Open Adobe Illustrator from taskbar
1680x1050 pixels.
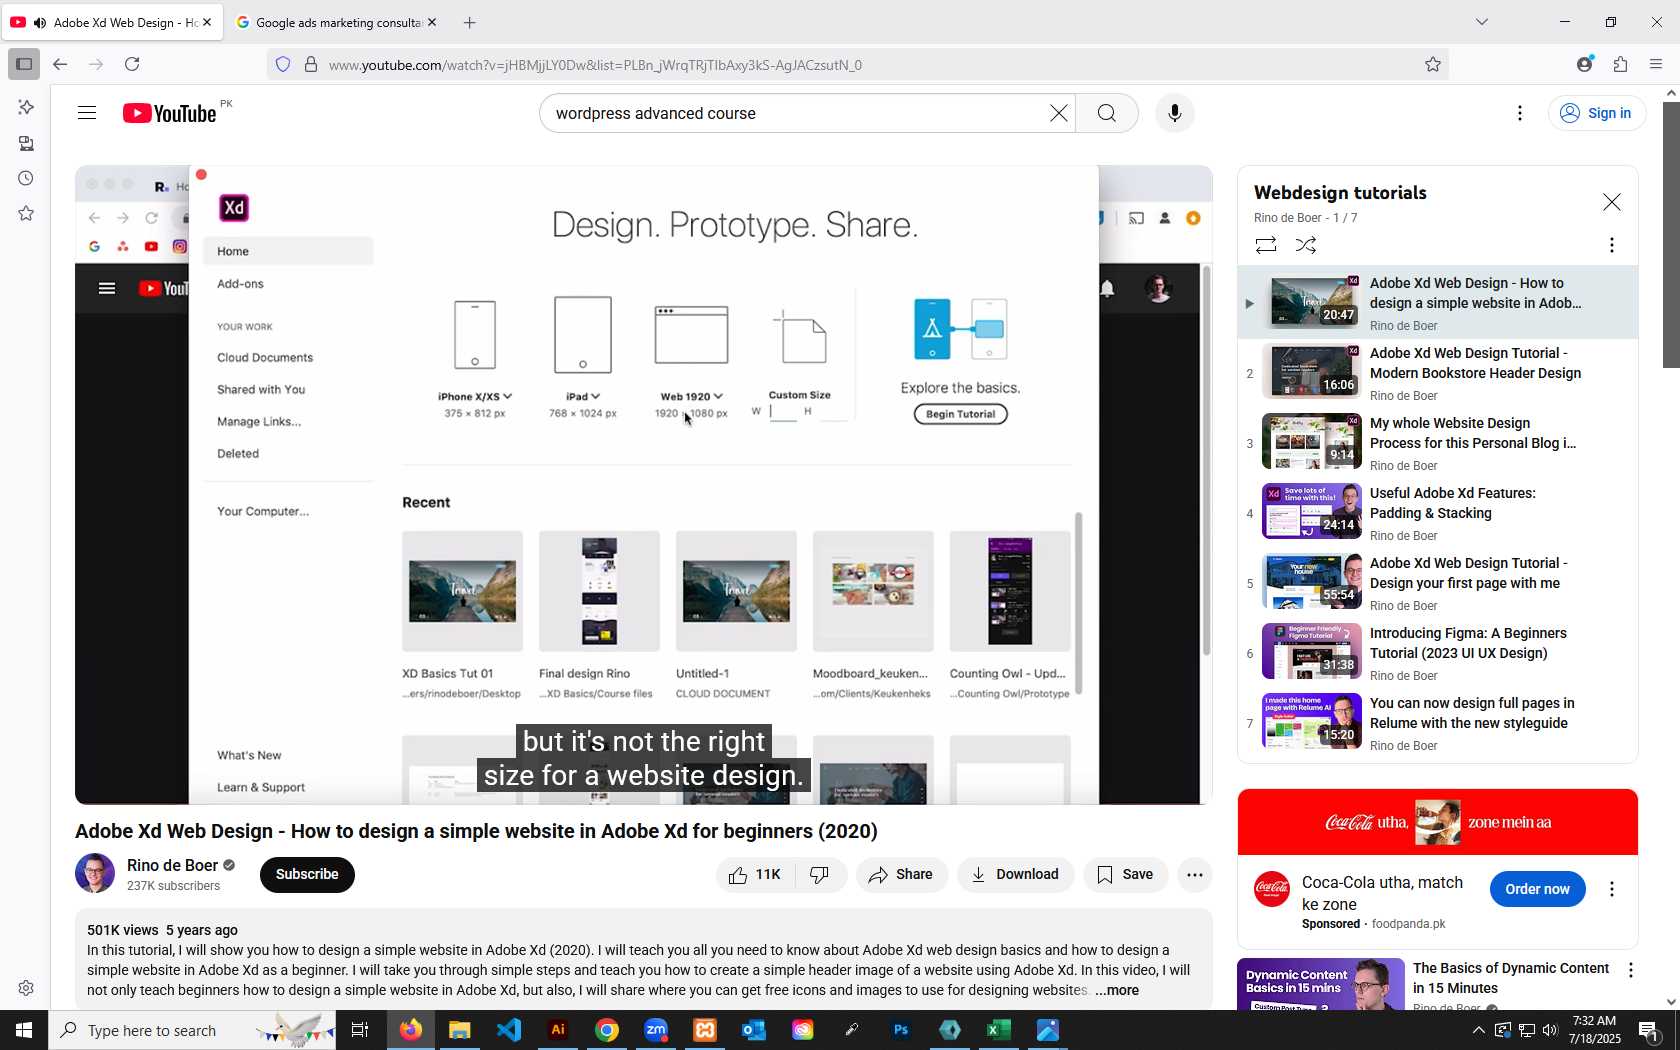click(x=558, y=1030)
